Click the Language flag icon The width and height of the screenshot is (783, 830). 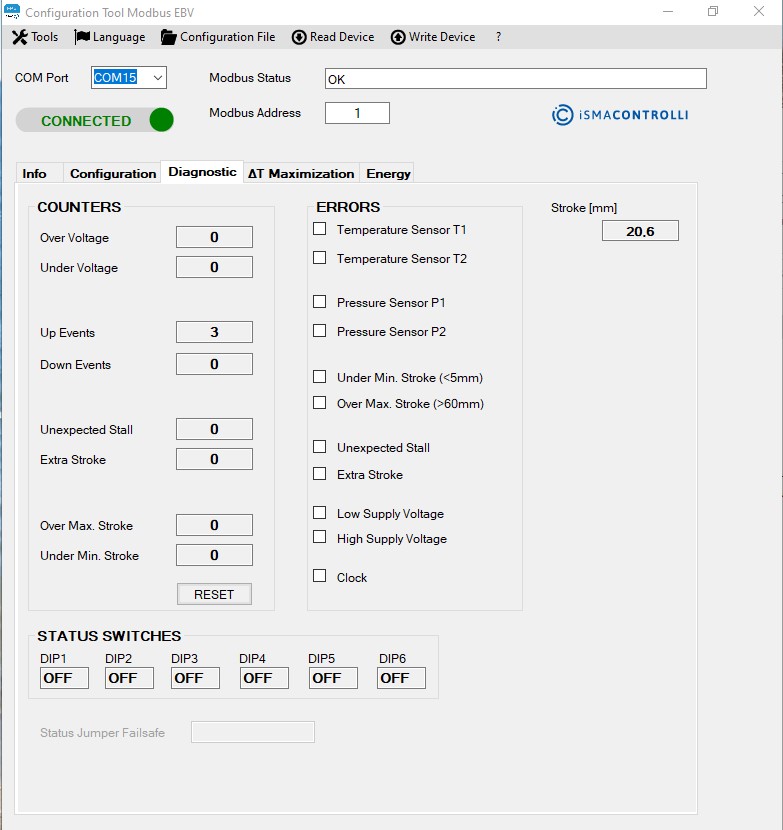pos(82,37)
